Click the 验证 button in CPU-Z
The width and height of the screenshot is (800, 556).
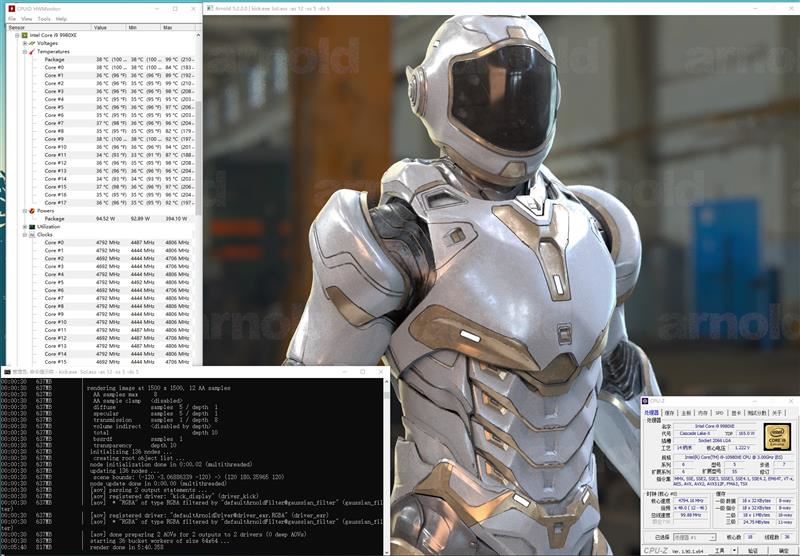[753, 550]
